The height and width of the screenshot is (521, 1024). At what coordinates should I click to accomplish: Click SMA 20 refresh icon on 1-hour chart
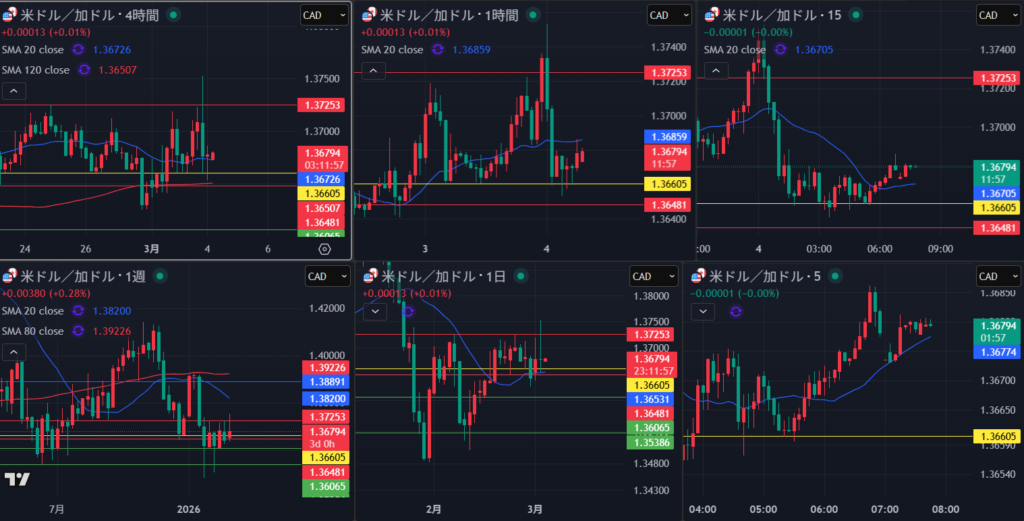pyautogui.click(x=438, y=49)
